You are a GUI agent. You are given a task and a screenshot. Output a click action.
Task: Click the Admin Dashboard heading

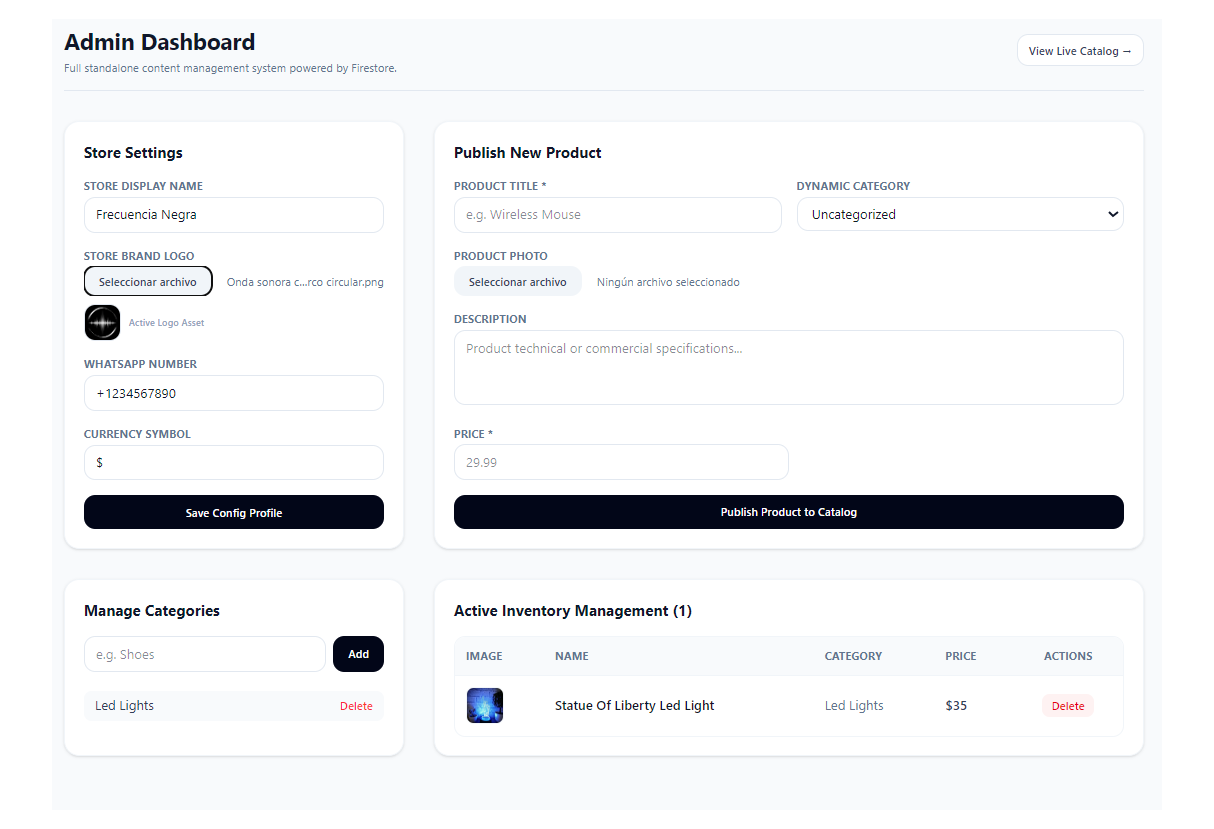pyautogui.click(x=160, y=42)
